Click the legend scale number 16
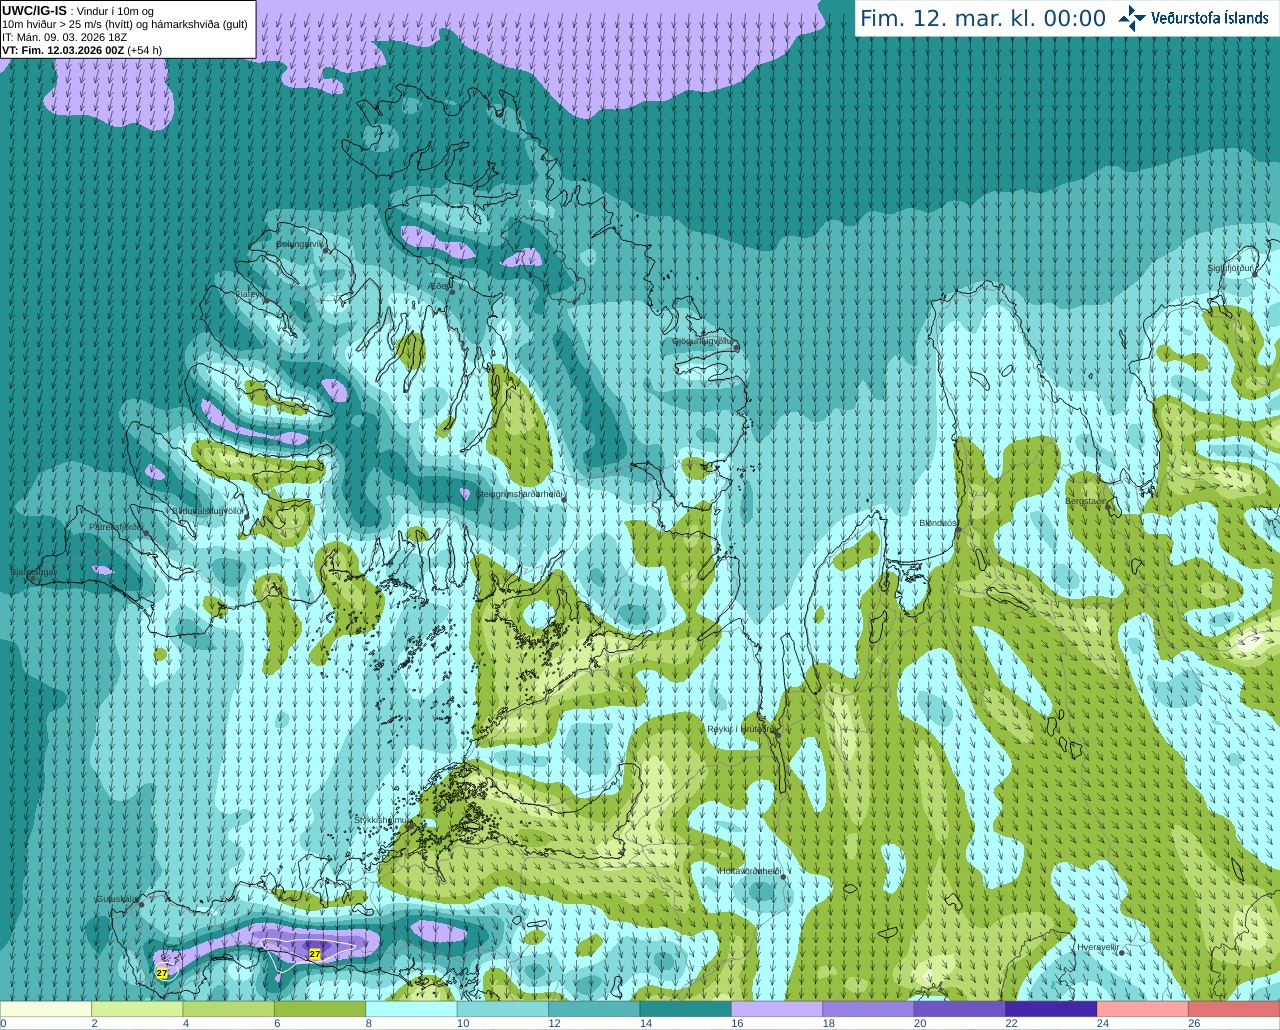1280x1030 pixels. pos(737,1023)
